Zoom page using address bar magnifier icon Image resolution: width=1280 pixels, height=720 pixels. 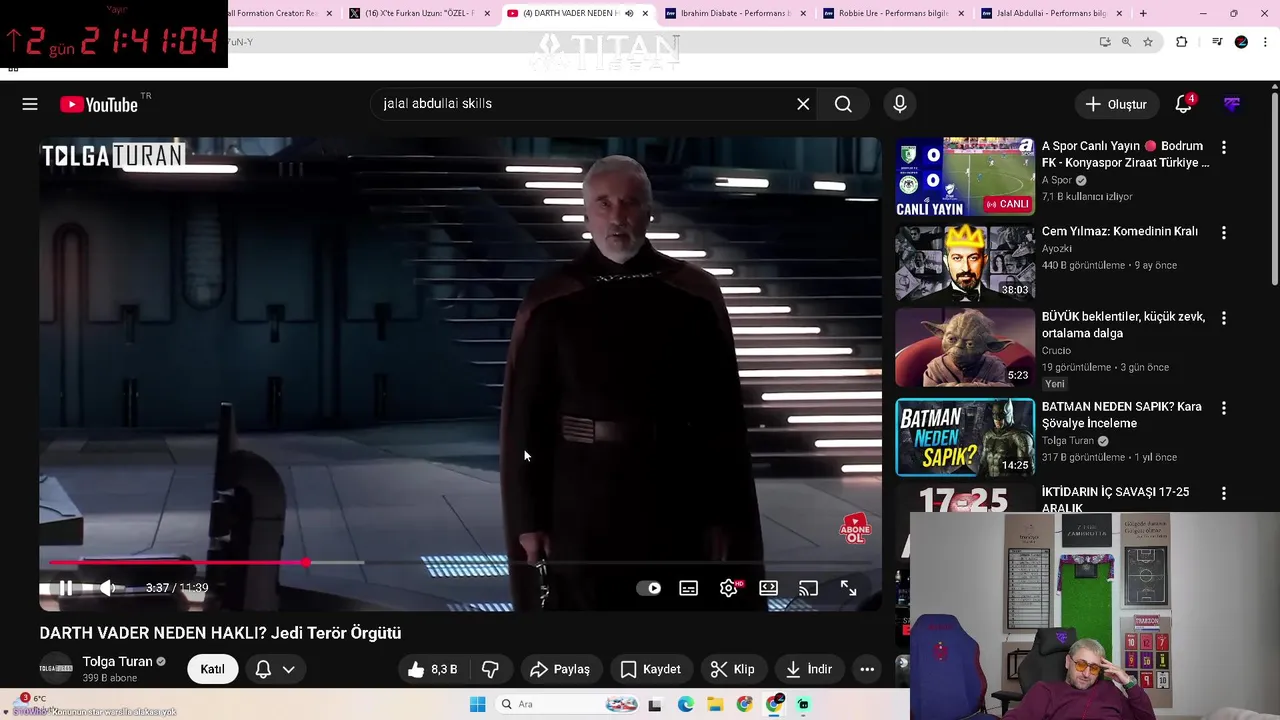(1126, 42)
